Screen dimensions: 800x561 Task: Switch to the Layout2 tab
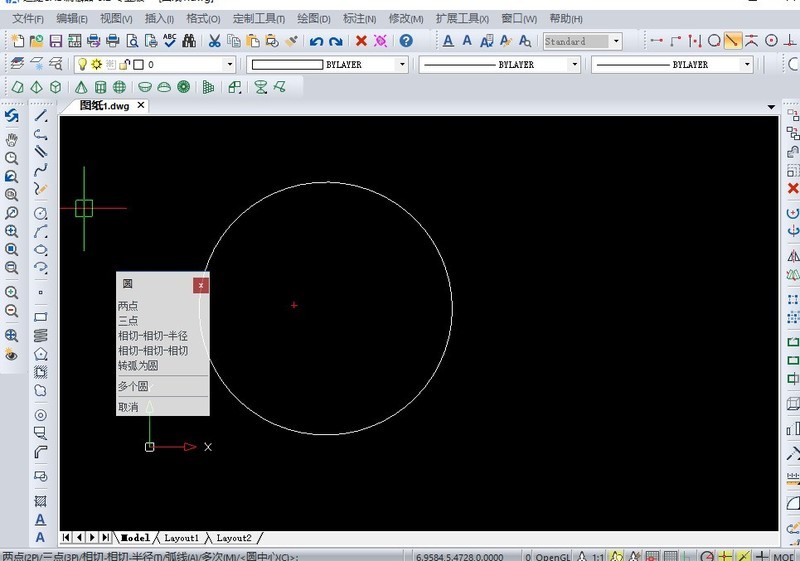click(234, 538)
